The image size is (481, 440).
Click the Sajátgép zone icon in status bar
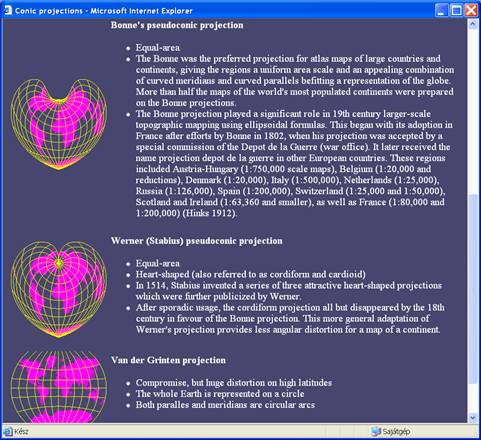376,431
